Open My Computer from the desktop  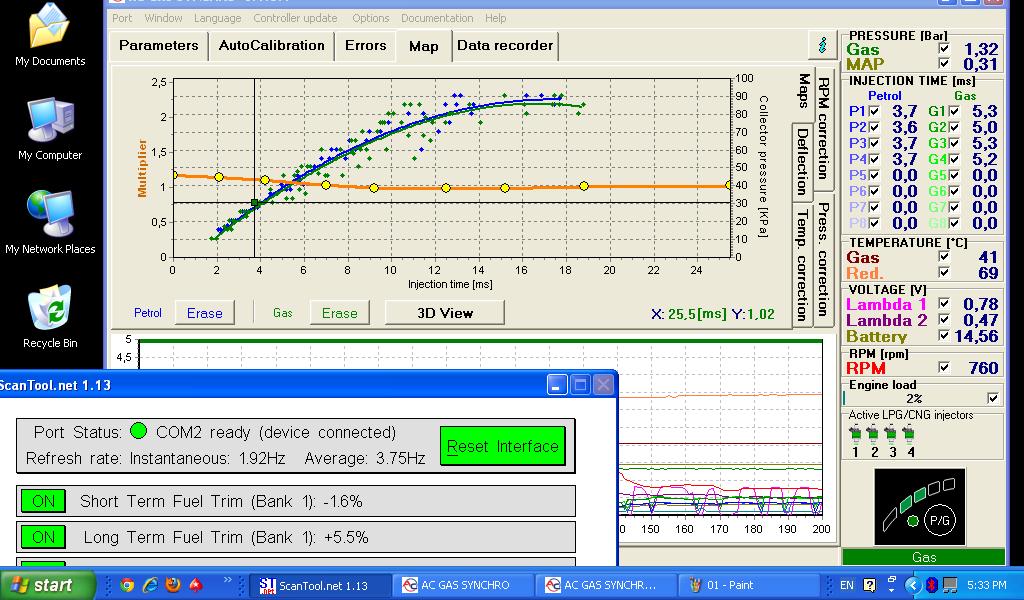(50, 128)
